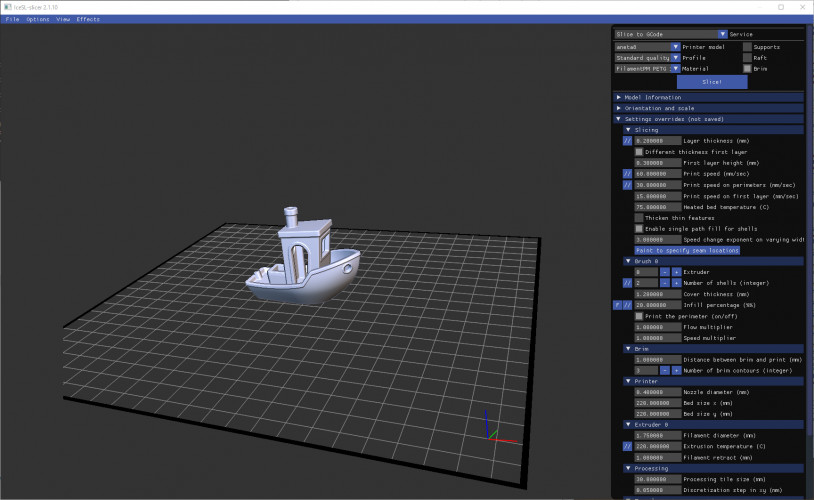Click the Print speed on perimeters field
This screenshot has width=814, height=500.
pyautogui.click(x=658, y=185)
